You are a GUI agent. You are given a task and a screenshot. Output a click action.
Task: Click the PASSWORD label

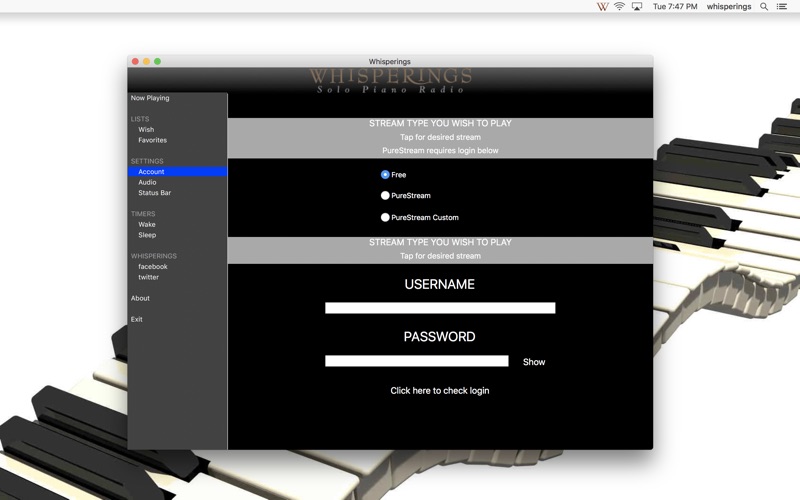[x=440, y=337]
